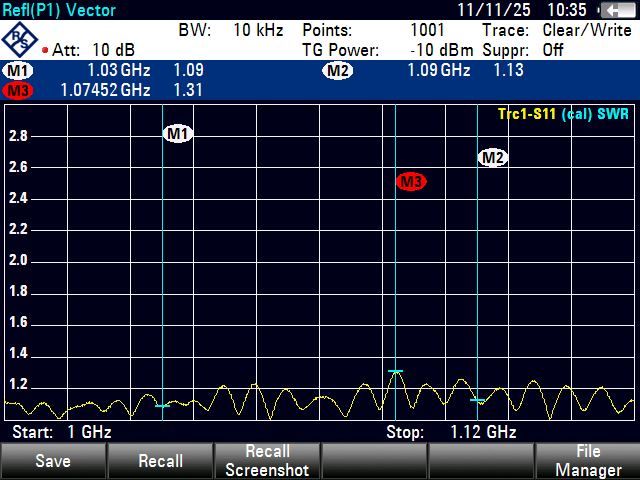Image resolution: width=640 pixels, height=480 pixels.
Task: Select the M2 marker label on graph
Action: pos(493,158)
